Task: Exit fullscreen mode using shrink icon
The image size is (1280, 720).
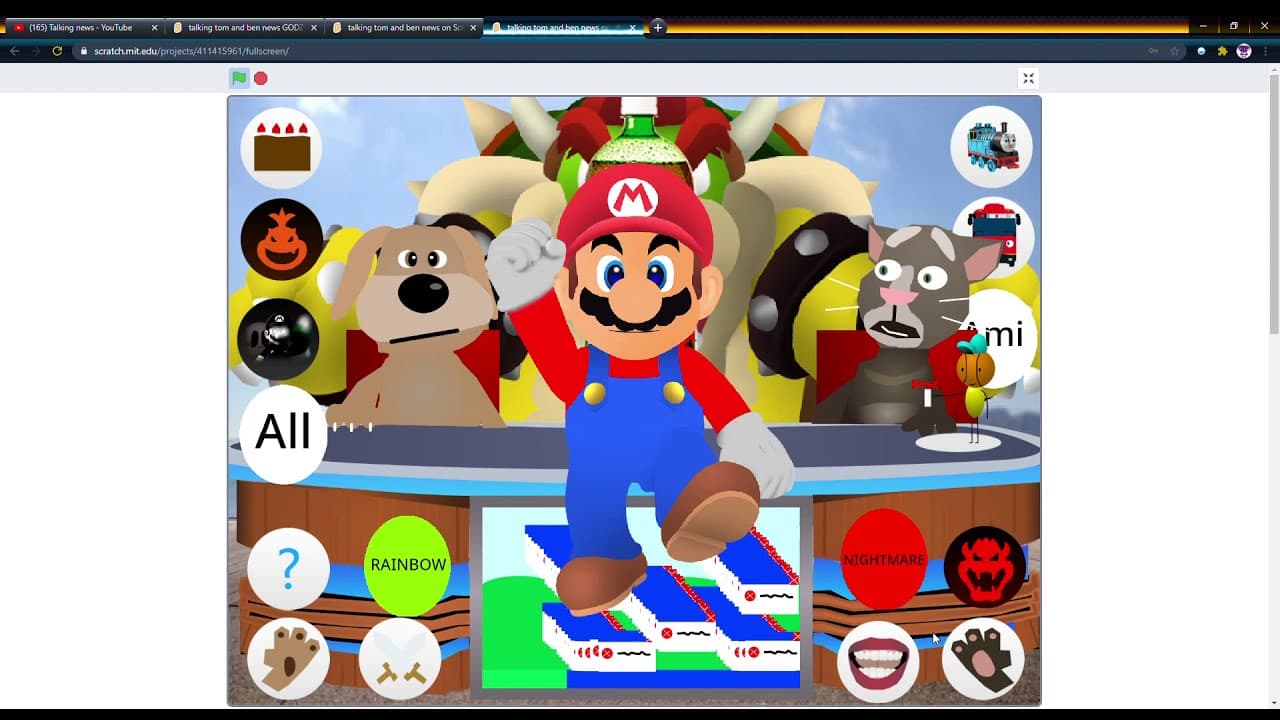Action: (x=1028, y=78)
